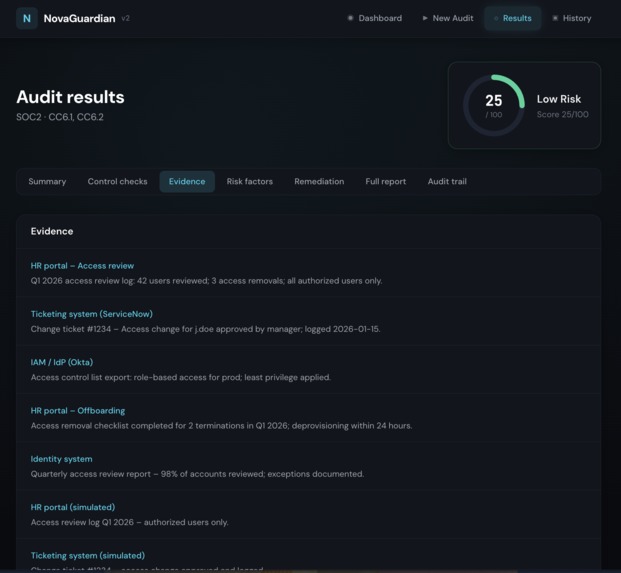Click the Dashboard nav icon
This screenshot has width=621, height=573.
click(350, 18)
